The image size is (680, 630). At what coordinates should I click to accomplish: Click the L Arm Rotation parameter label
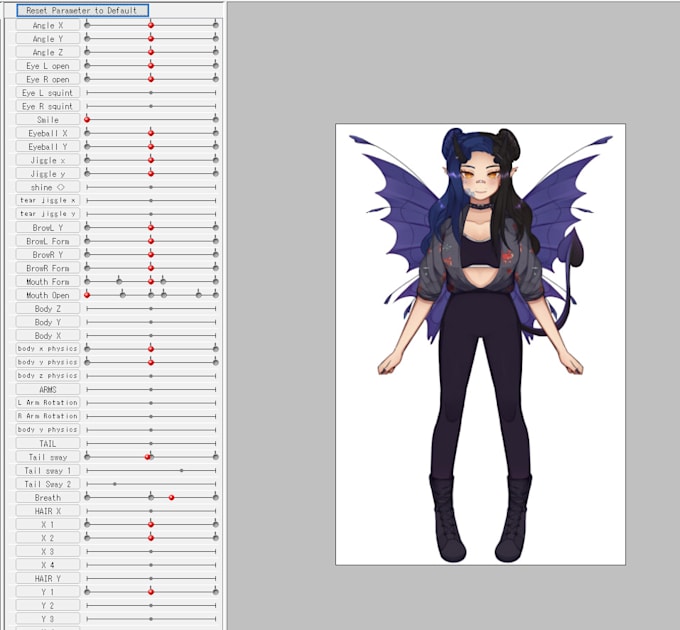(x=48, y=403)
